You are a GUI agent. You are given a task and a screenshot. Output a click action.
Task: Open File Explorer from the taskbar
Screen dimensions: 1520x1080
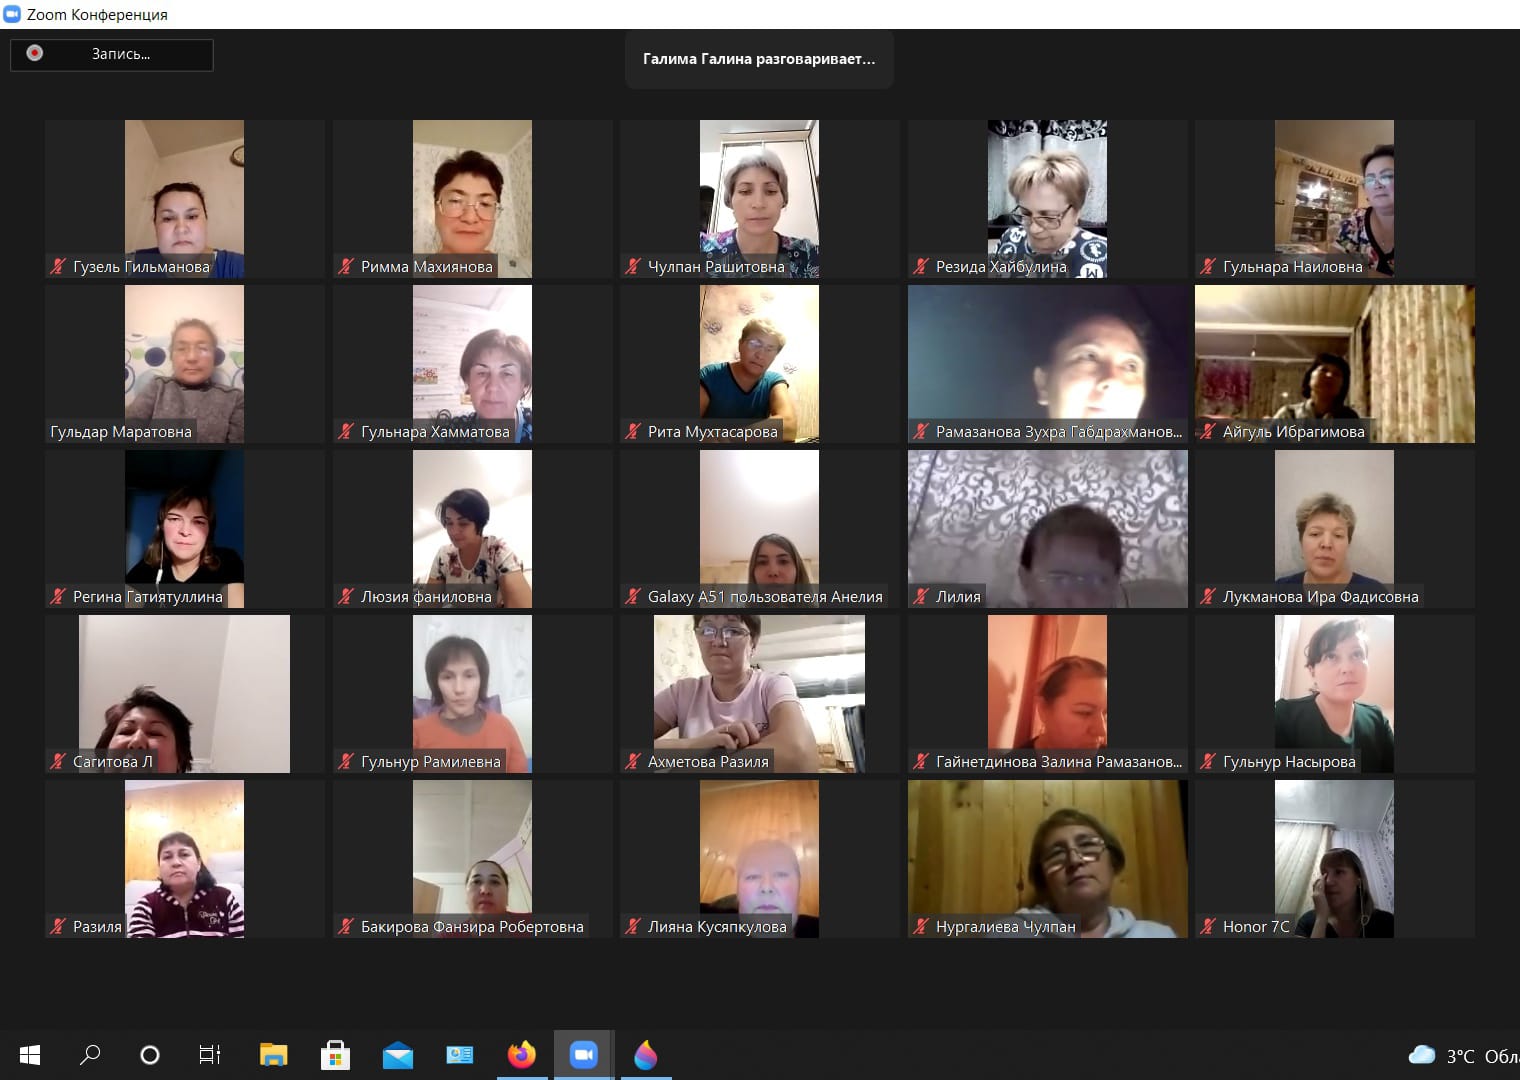click(x=273, y=1055)
